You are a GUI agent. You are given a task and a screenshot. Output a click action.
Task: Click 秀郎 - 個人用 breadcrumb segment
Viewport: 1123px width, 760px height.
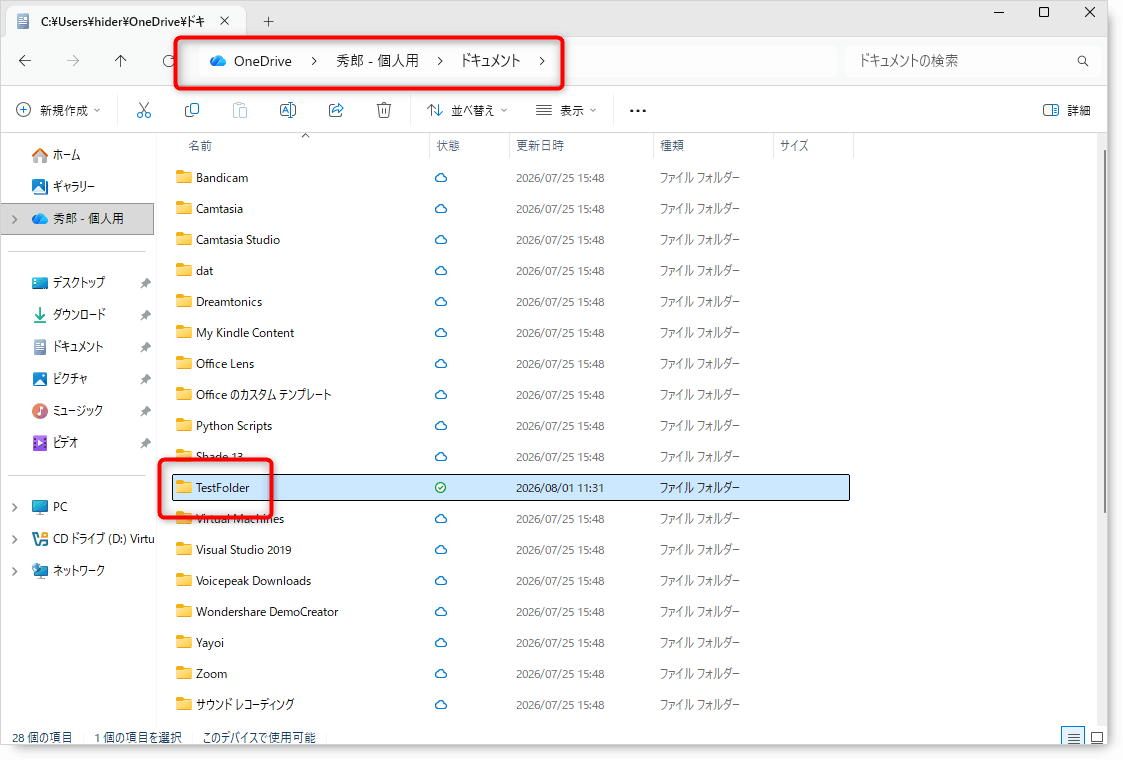pyautogui.click(x=377, y=61)
